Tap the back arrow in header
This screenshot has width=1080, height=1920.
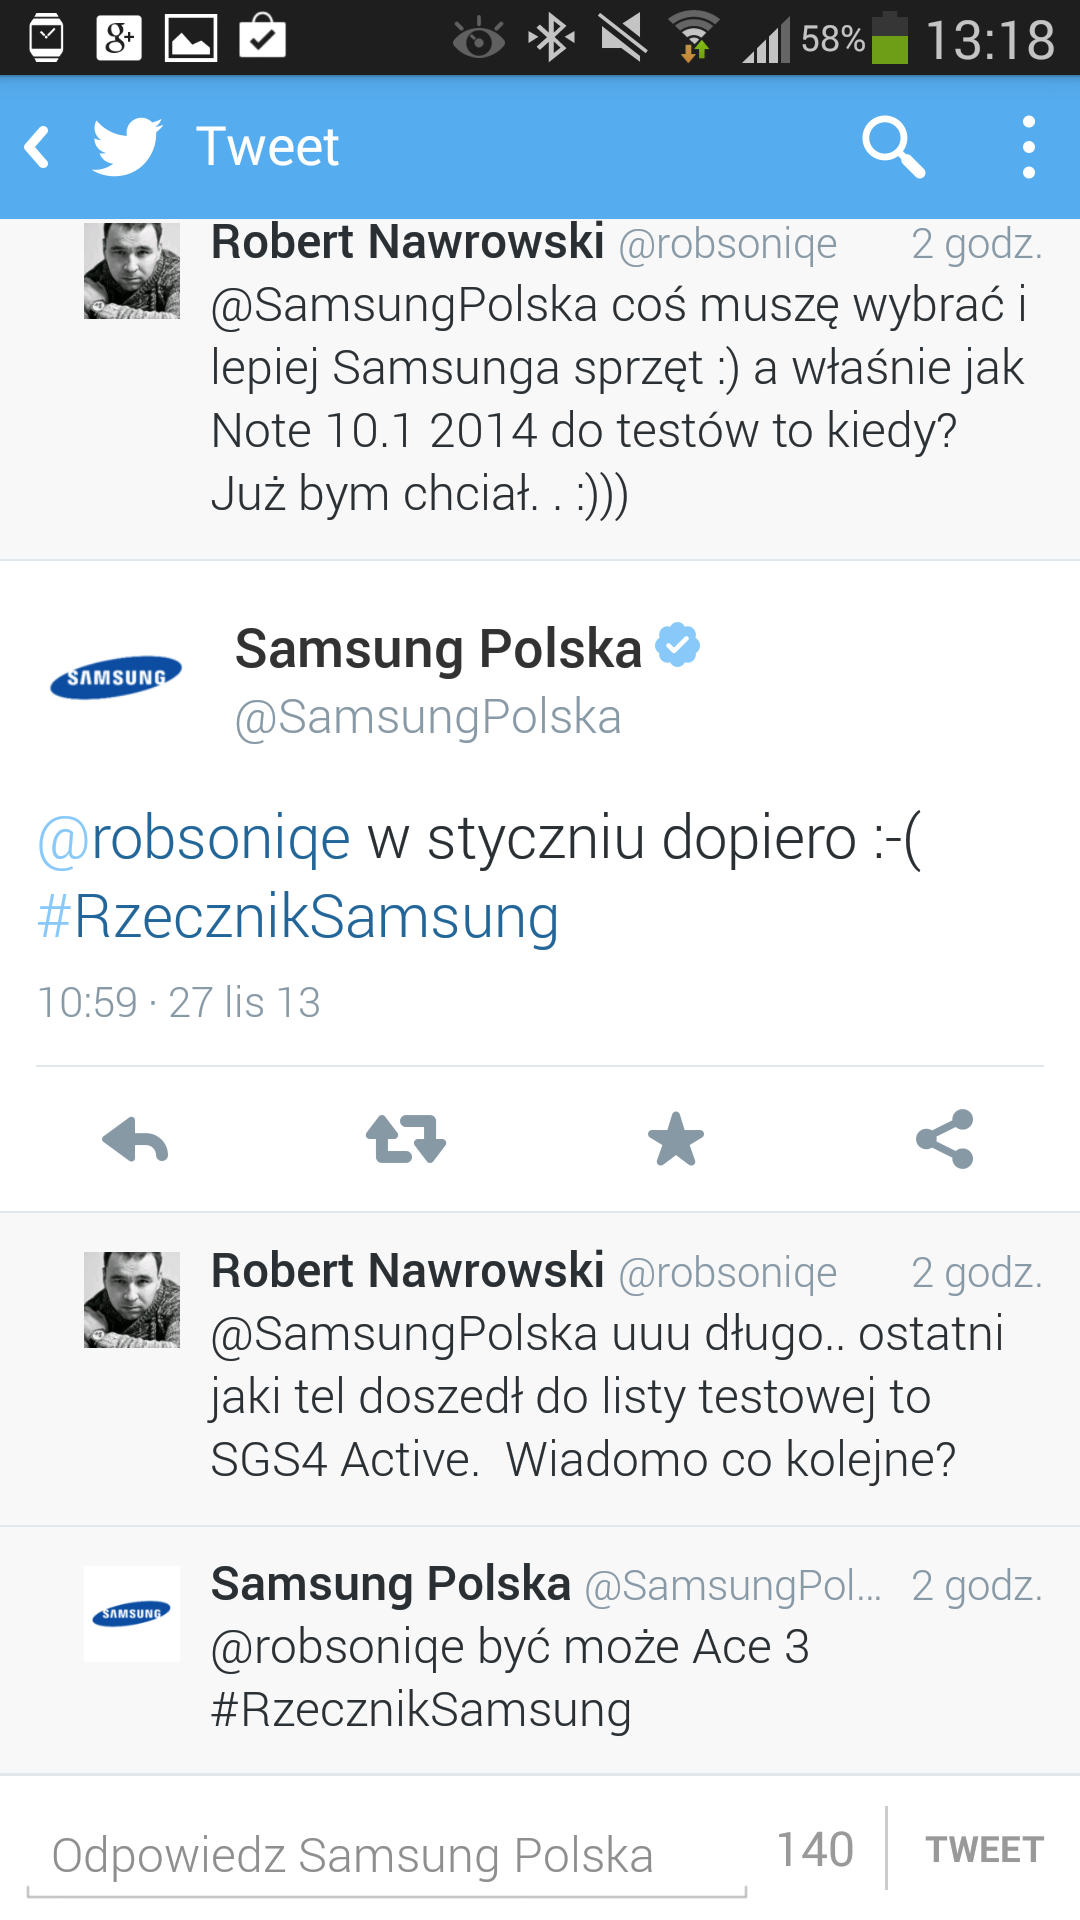(x=38, y=147)
